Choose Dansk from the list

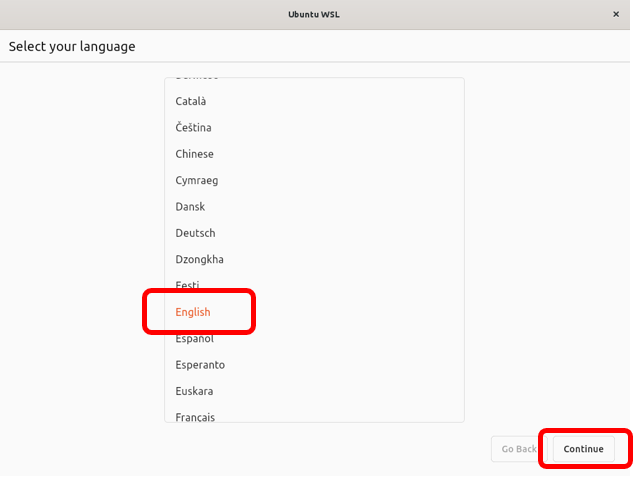click(314, 207)
